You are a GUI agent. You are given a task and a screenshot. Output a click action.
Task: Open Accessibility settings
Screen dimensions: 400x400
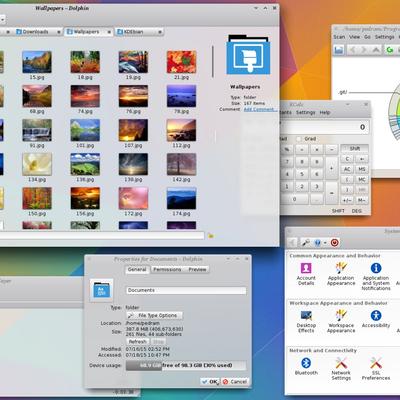376,319
